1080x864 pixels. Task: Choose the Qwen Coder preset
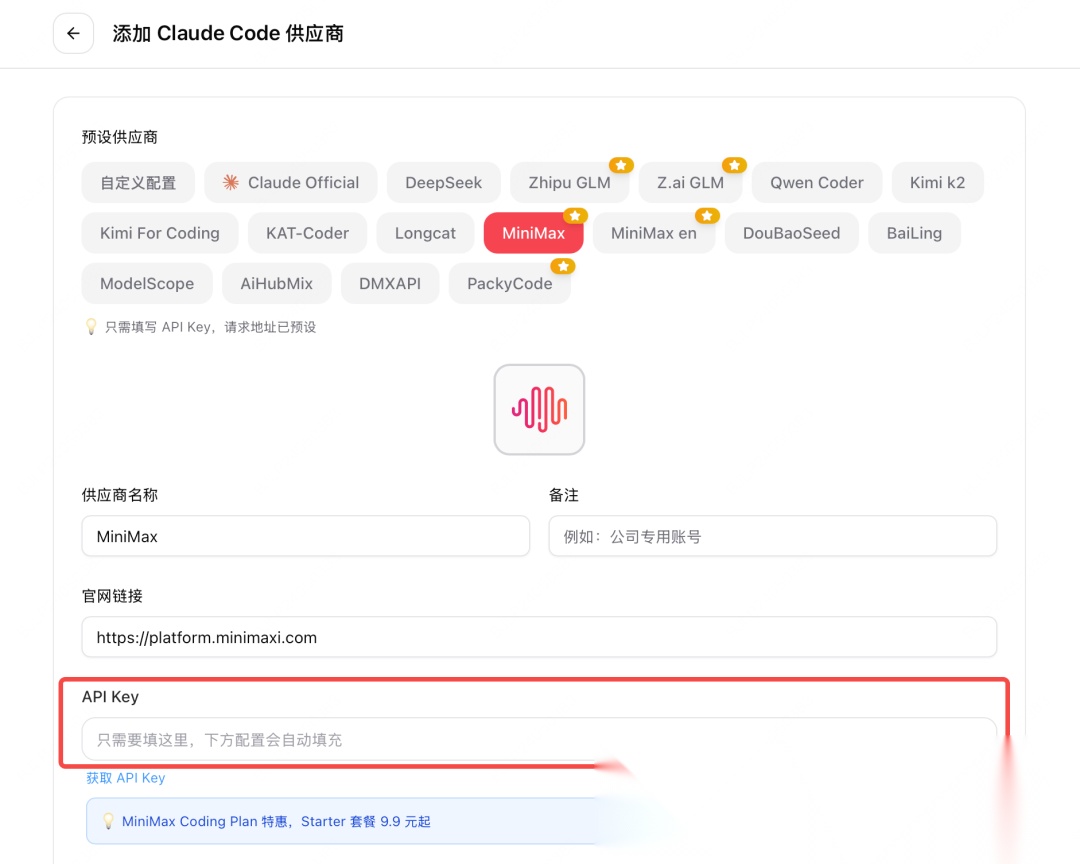pyautogui.click(x=817, y=183)
